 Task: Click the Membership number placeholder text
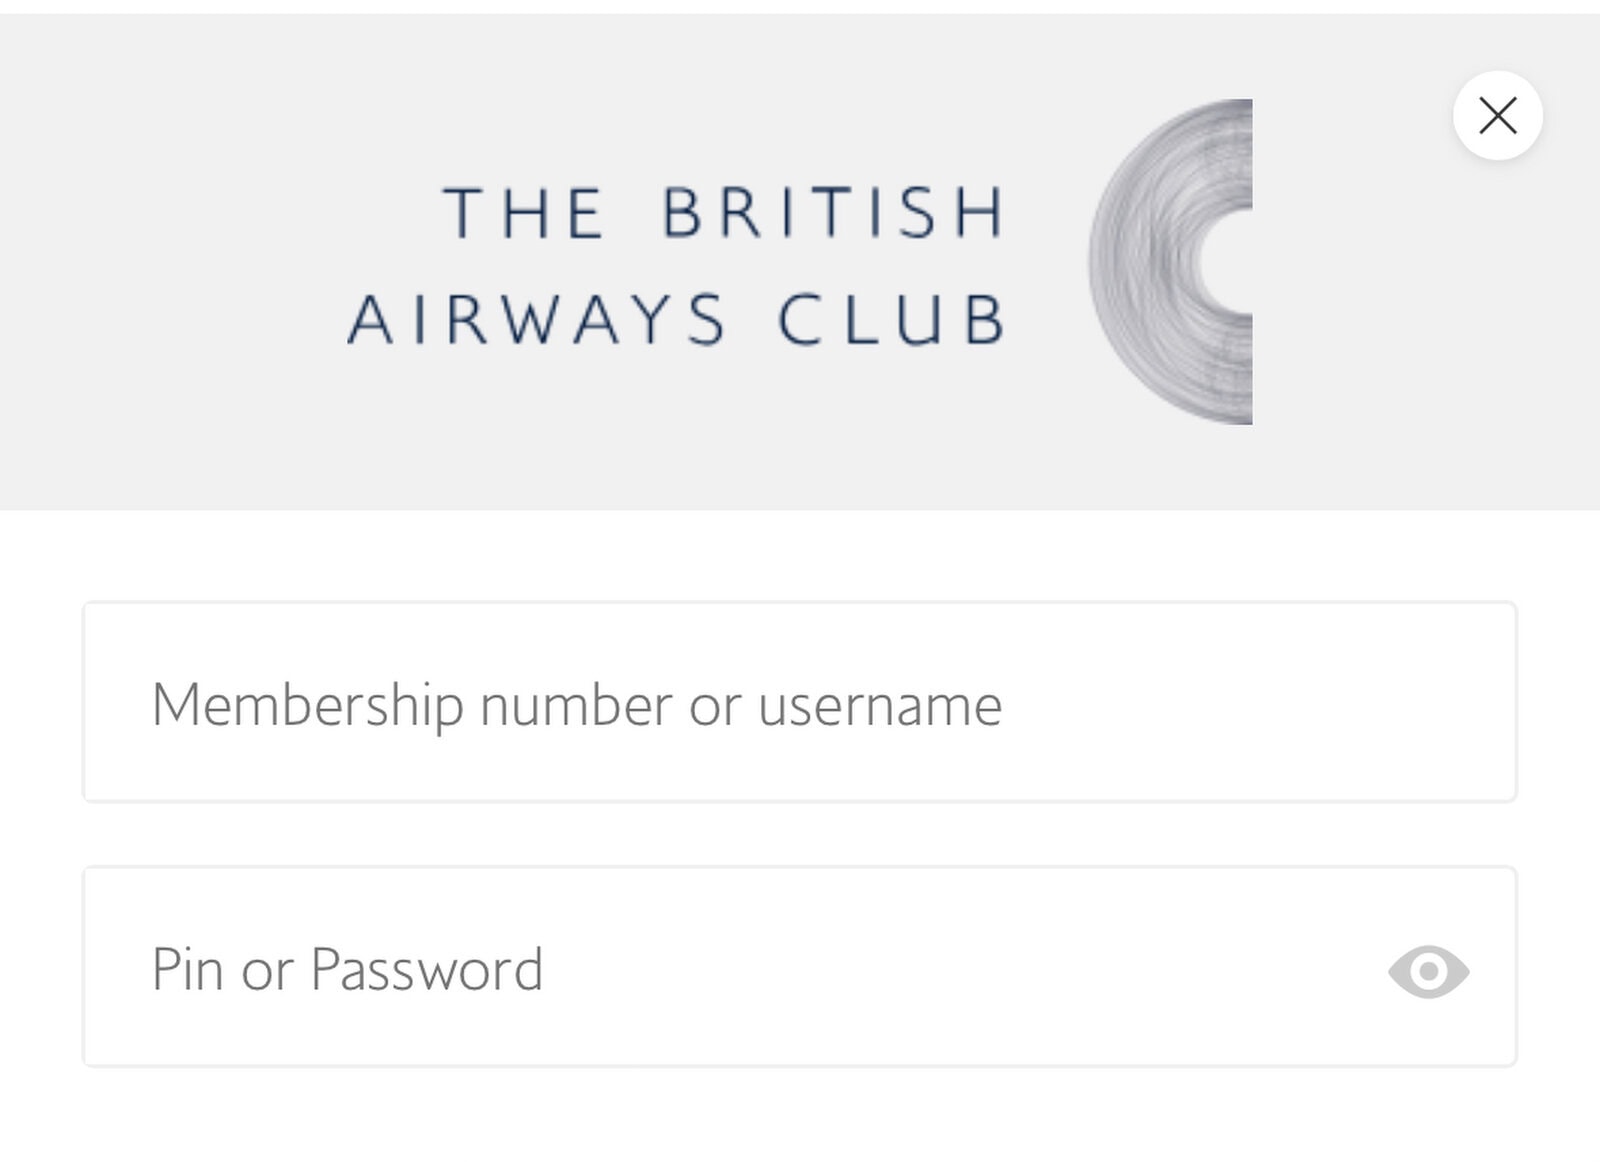(x=576, y=706)
